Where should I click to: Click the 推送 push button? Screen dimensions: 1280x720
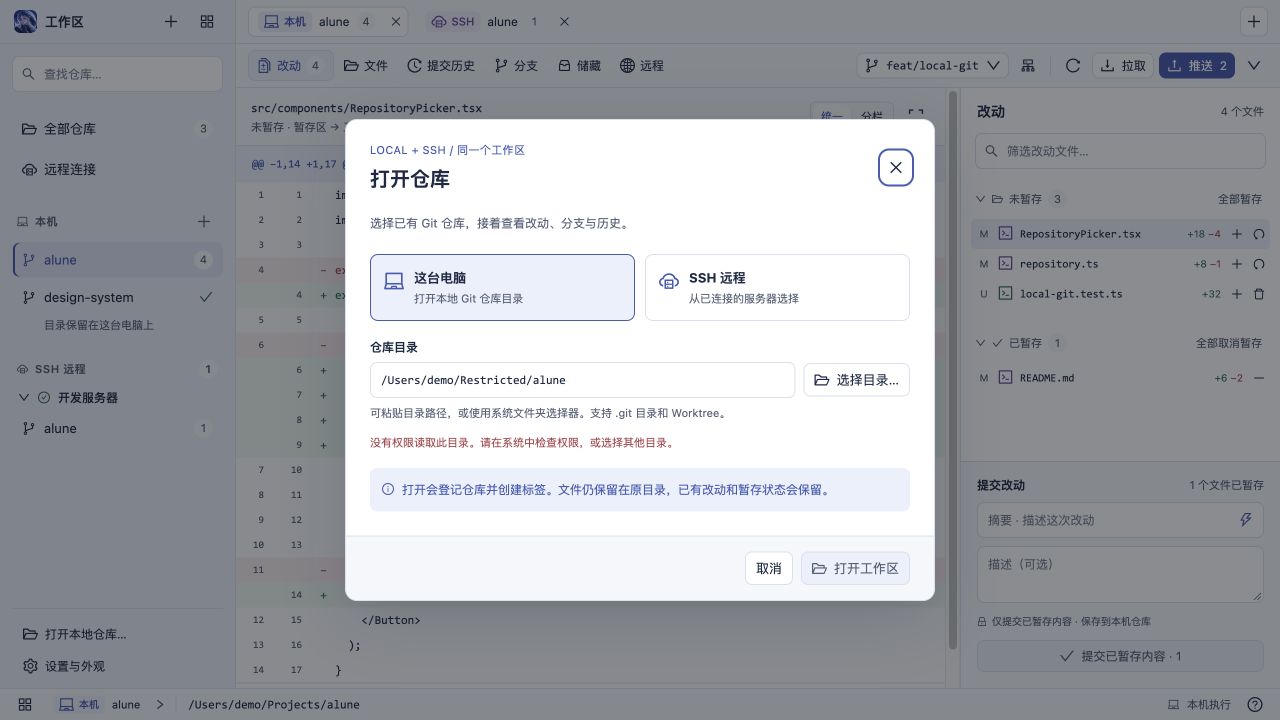pos(1197,65)
